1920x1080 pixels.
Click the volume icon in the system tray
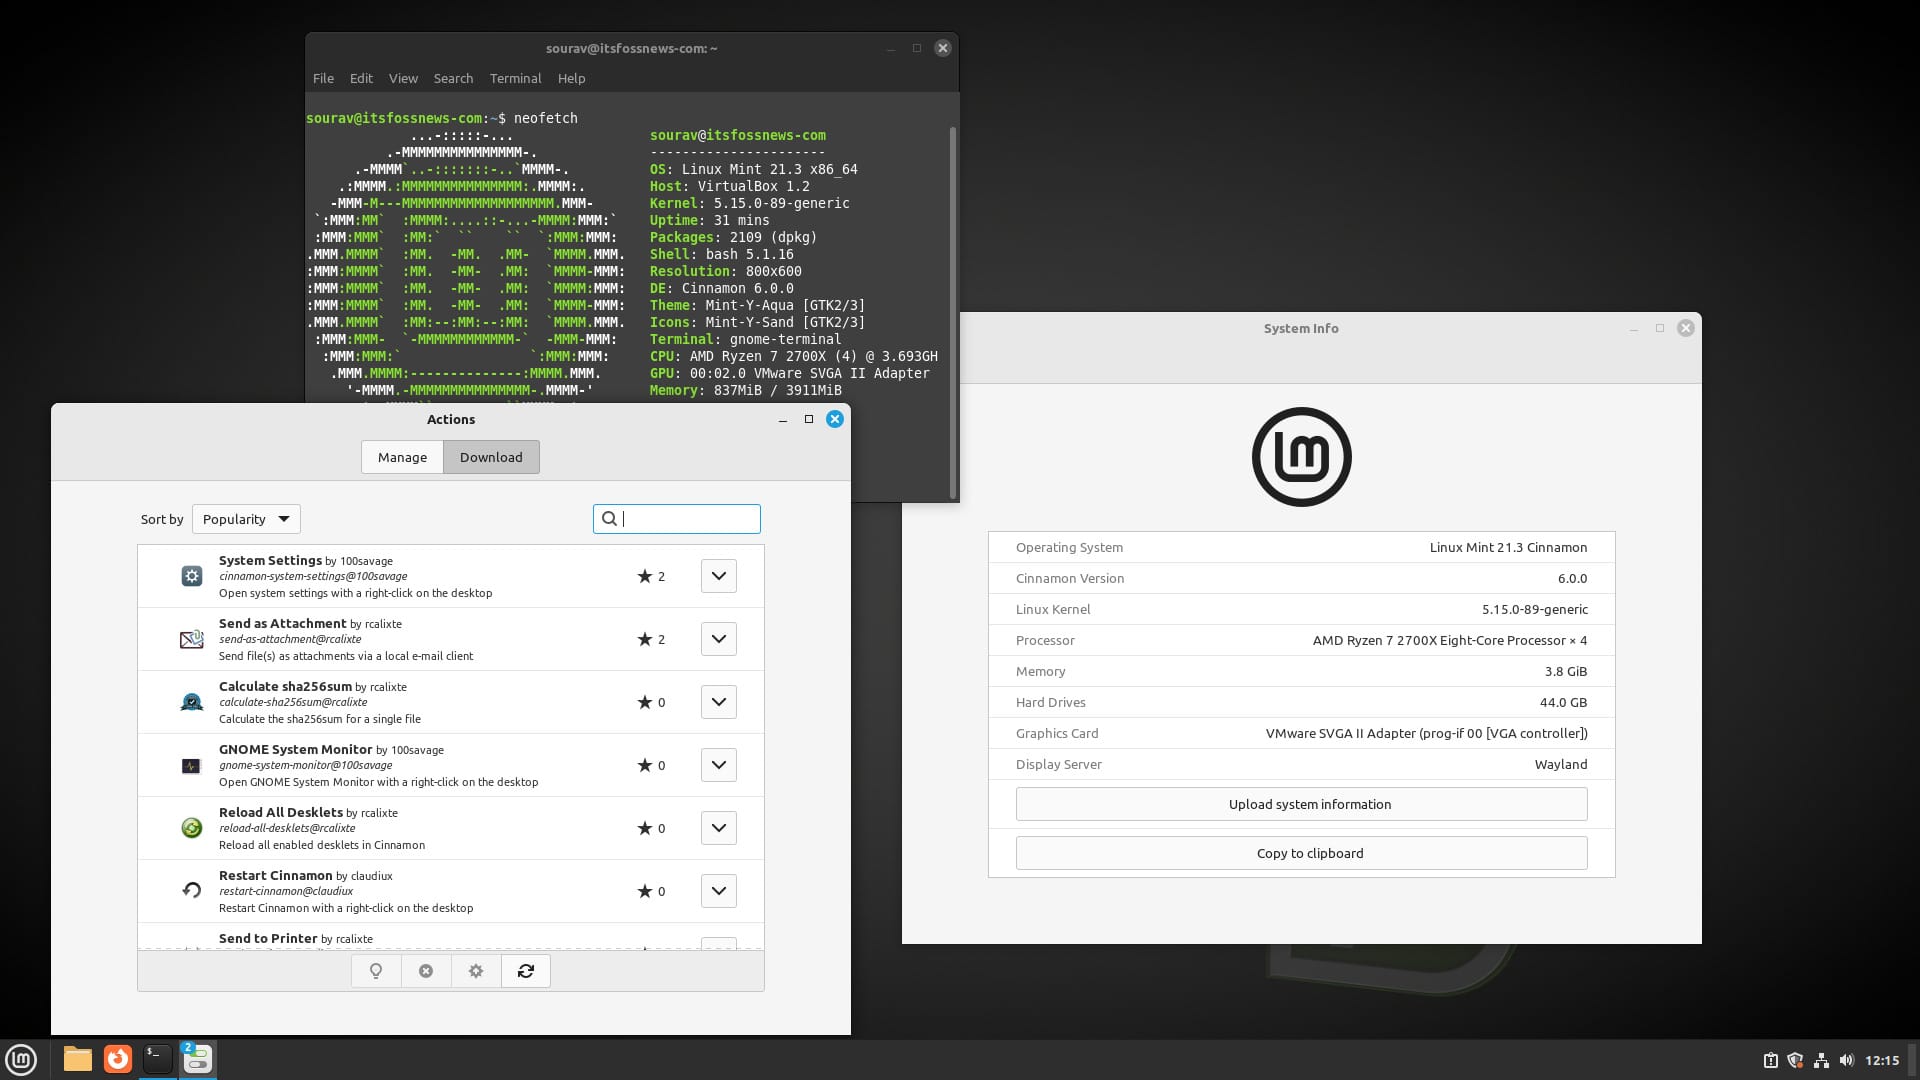pos(1845,1060)
